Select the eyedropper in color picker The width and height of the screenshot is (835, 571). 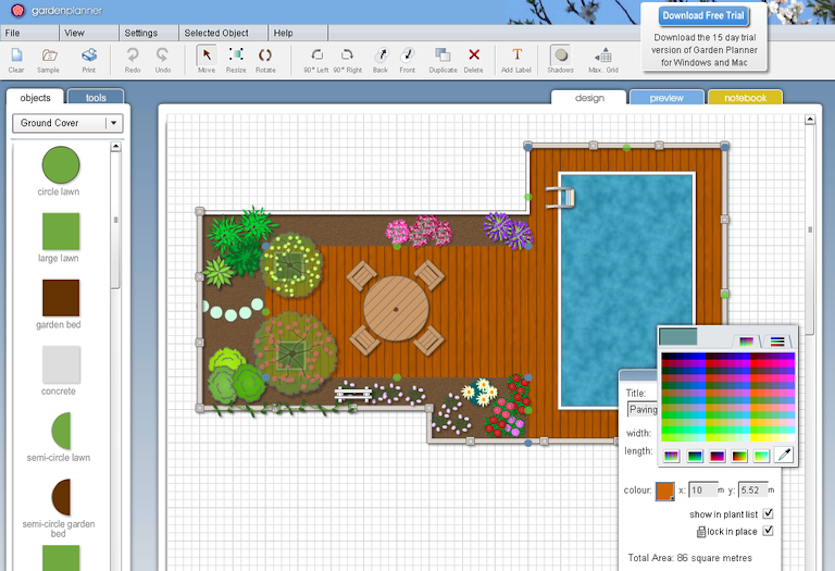pos(784,455)
